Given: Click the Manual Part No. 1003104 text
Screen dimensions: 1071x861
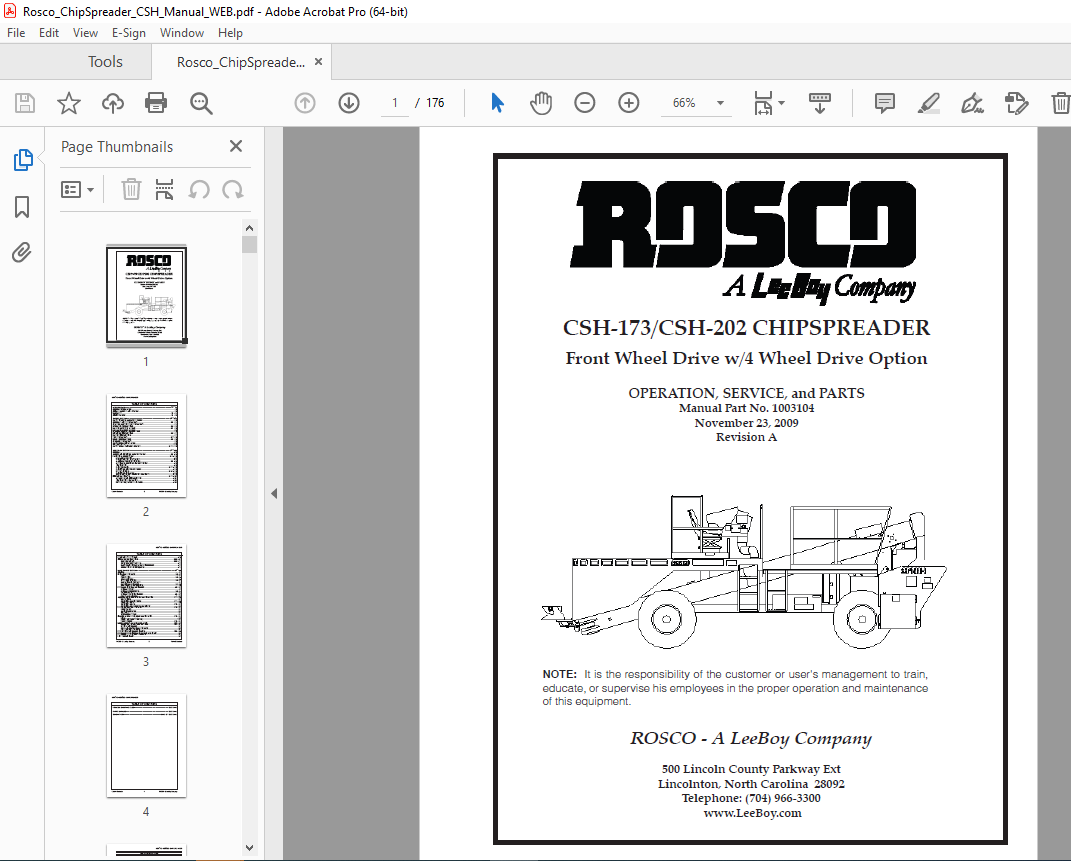Looking at the screenshot, I should (x=746, y=408).
